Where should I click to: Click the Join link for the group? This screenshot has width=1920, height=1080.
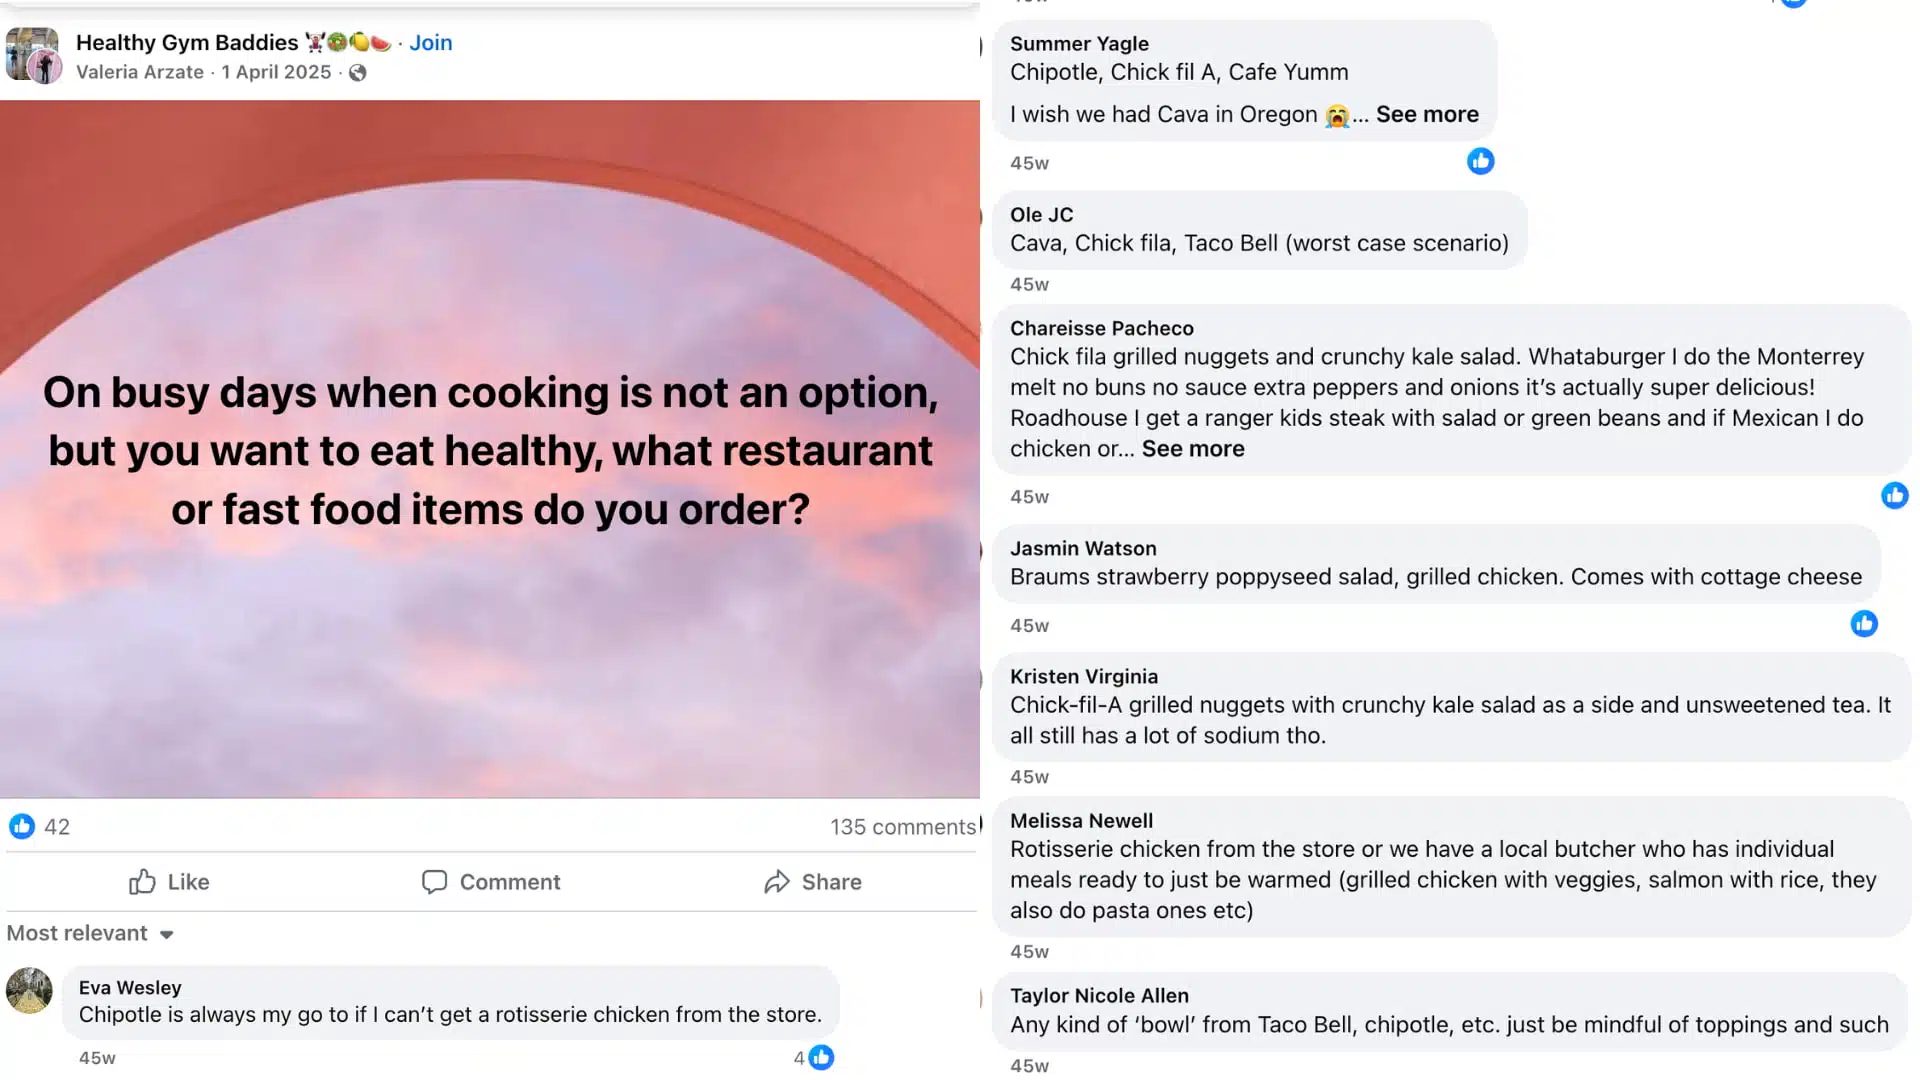coord(430,42)
